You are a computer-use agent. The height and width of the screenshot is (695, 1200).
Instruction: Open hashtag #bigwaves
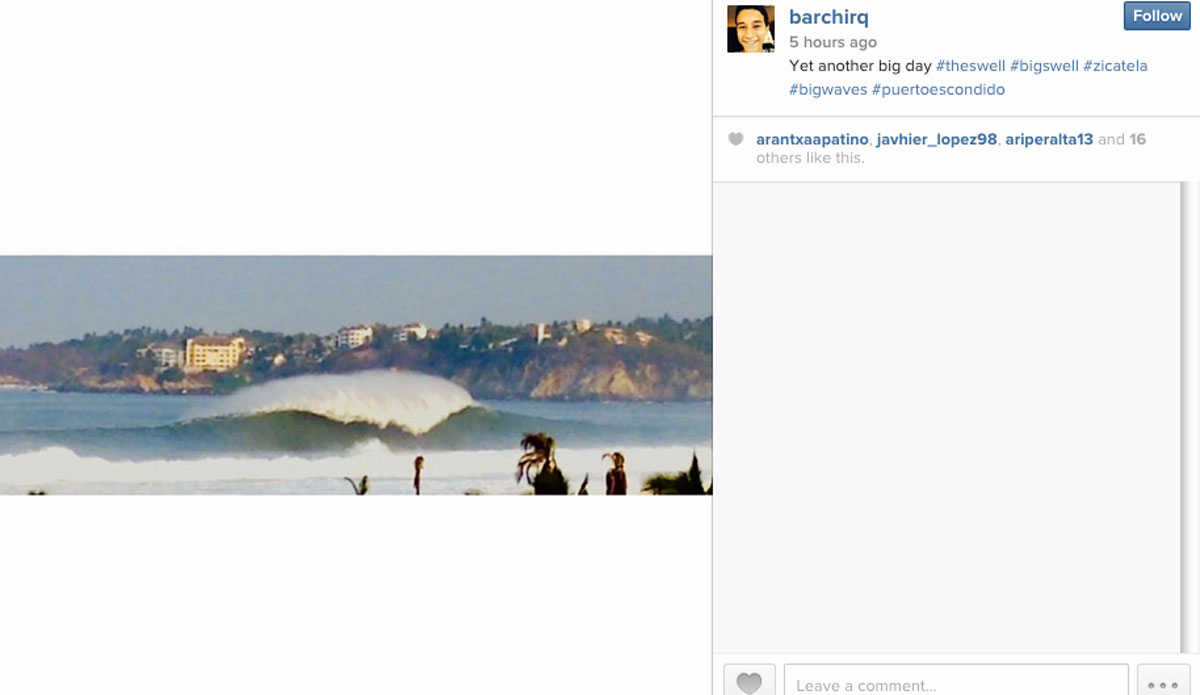828,90
